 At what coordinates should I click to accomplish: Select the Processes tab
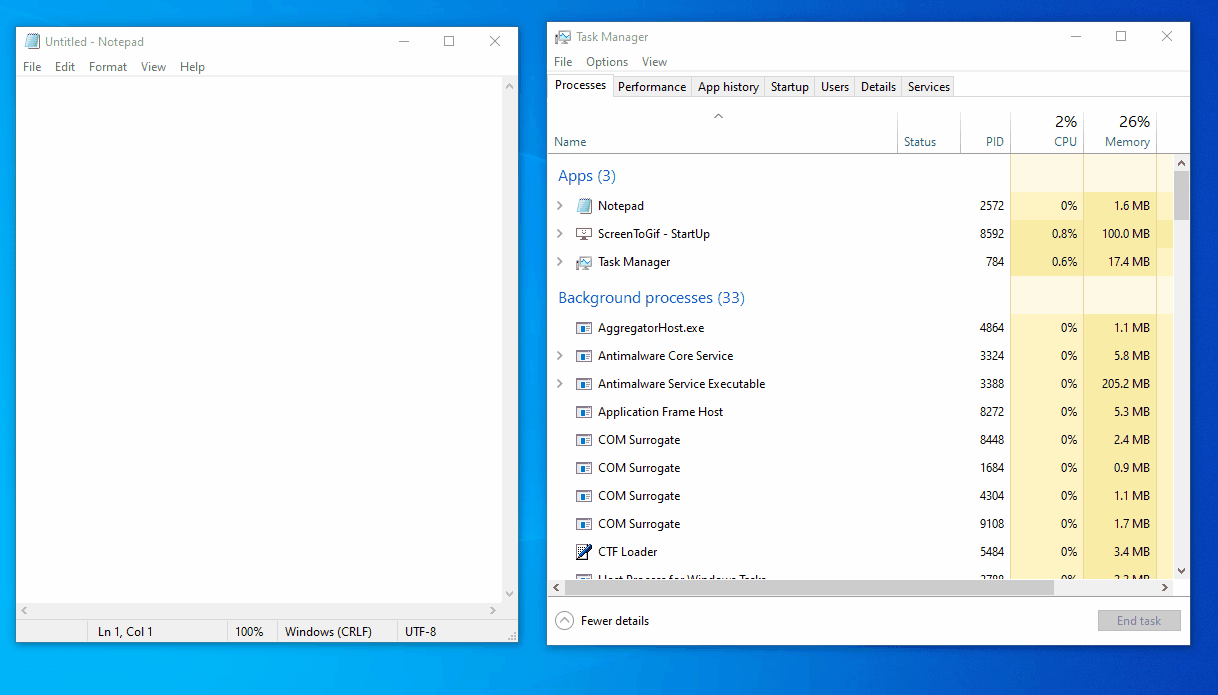[x=580, y=86]
